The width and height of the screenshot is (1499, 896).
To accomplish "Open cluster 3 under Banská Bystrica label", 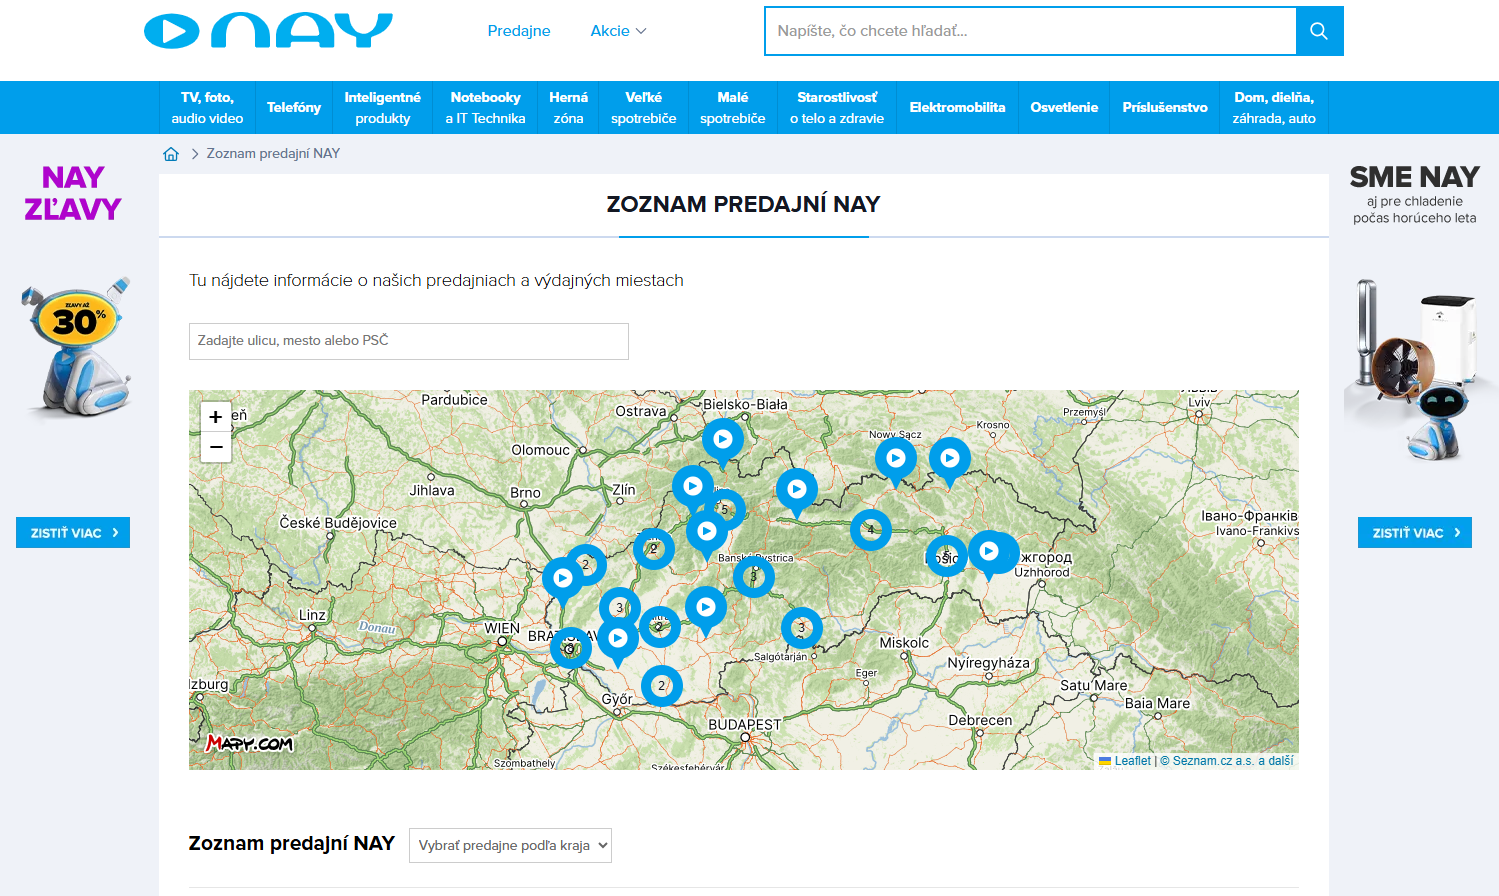I will (754, 577).
